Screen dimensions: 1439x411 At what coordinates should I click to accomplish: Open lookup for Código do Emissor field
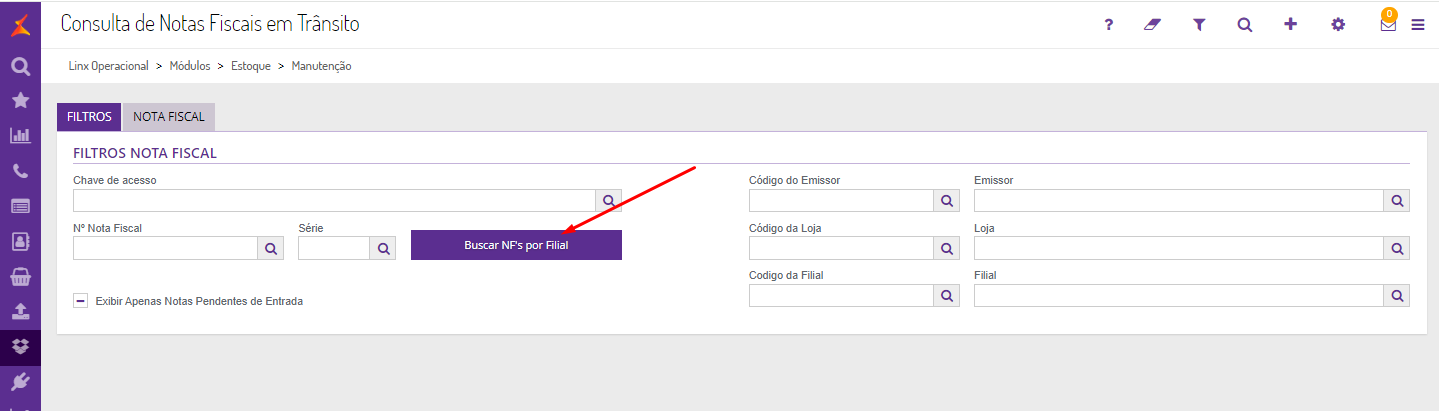[947, 200]
